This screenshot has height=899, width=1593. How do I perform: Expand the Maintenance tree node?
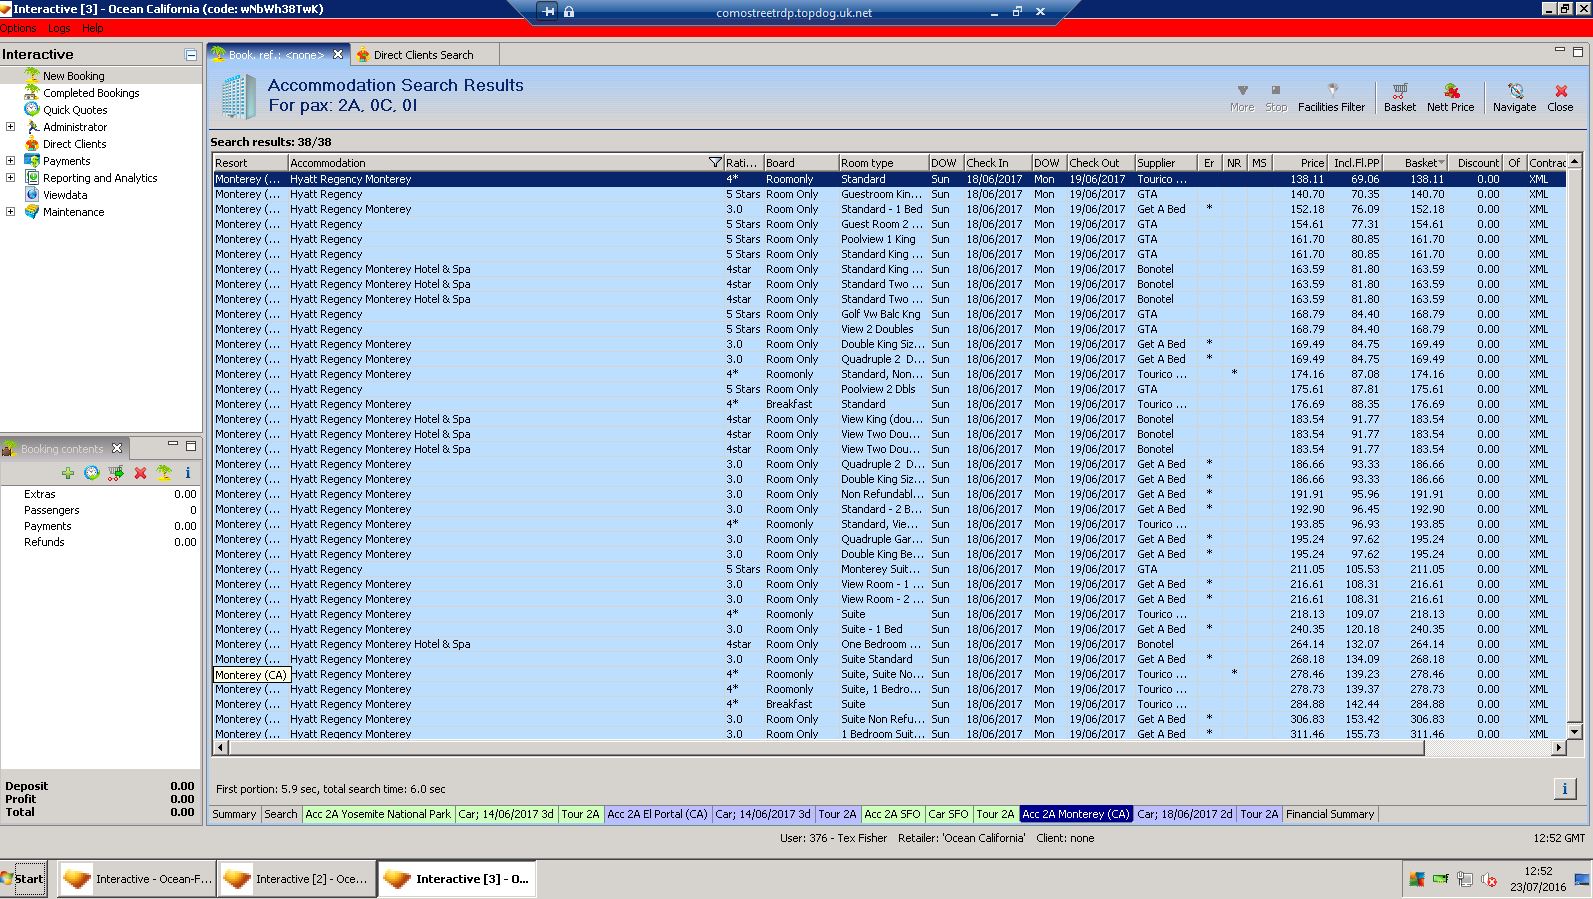coord(11,212)
